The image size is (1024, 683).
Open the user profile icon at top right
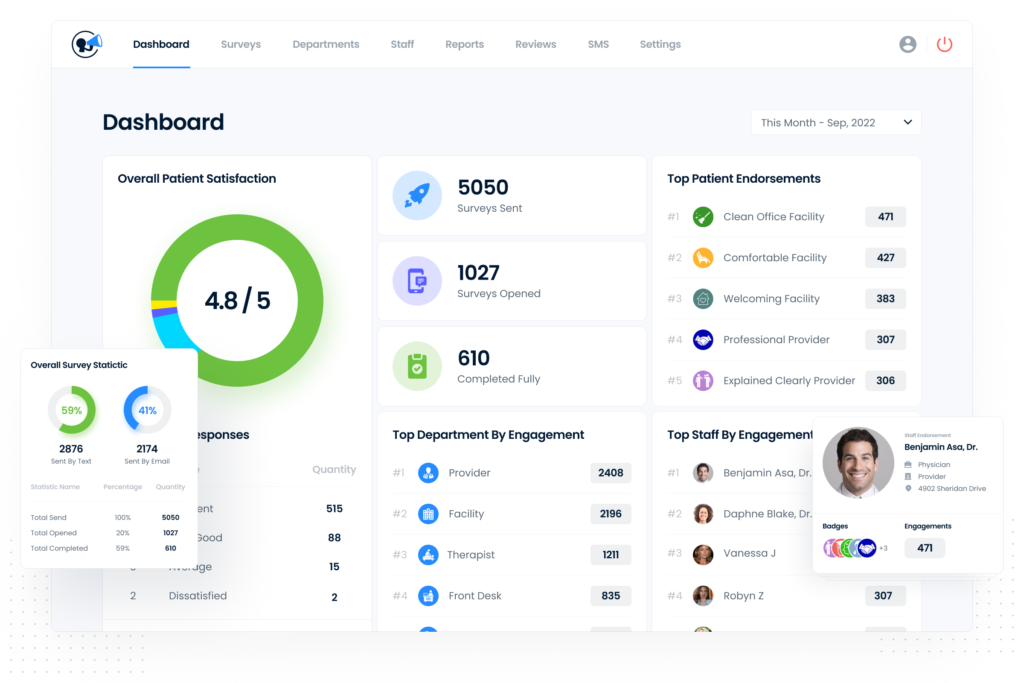pos(908,44)
